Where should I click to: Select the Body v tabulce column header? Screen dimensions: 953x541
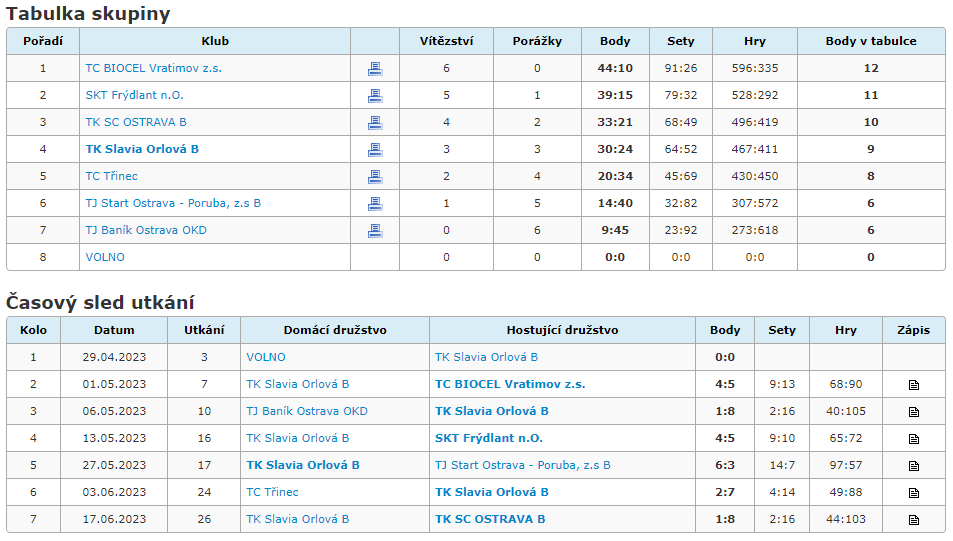[x=871, y=41]
